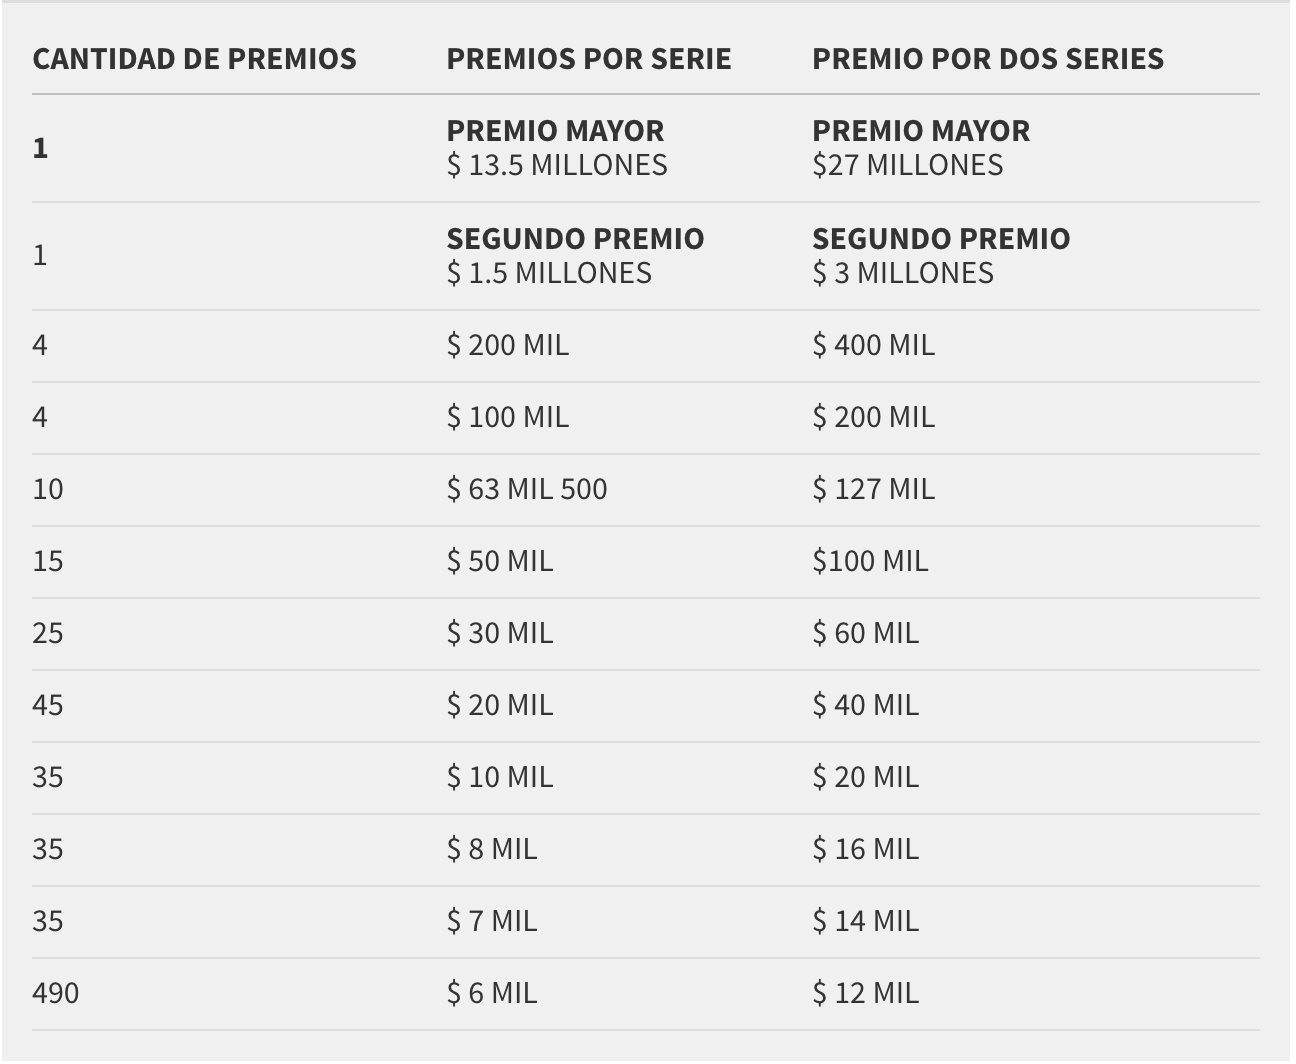Click the SEGUNDO PREMIO $ 1.5 MILLONES cell

tap(575, 256)
